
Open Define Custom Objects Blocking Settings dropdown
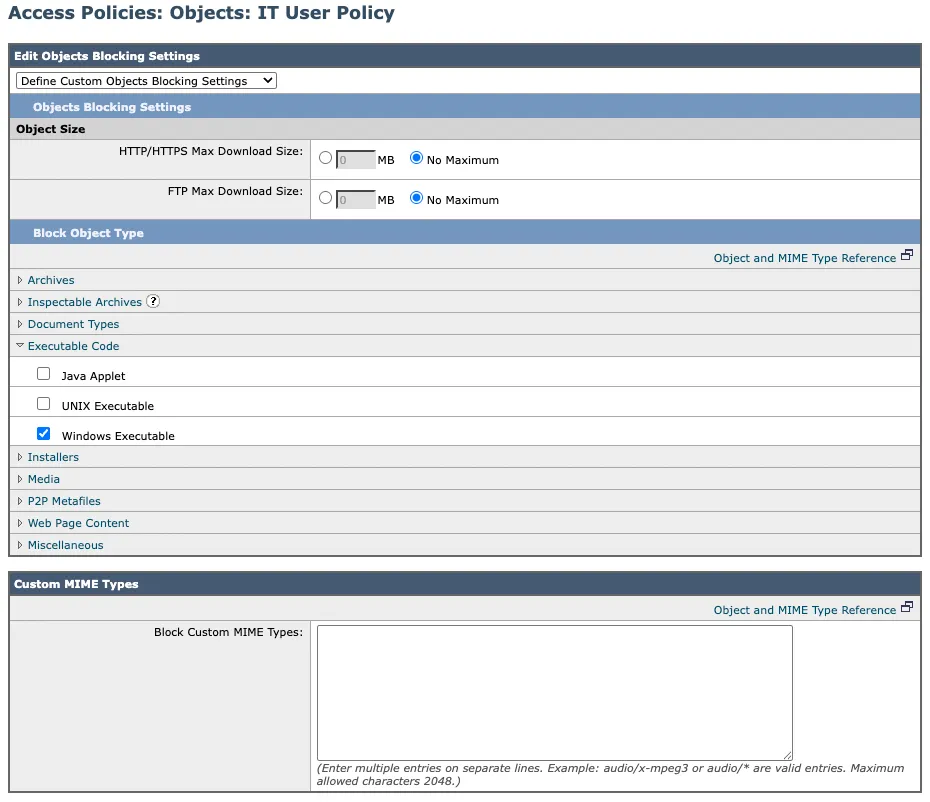click(146, 81)
